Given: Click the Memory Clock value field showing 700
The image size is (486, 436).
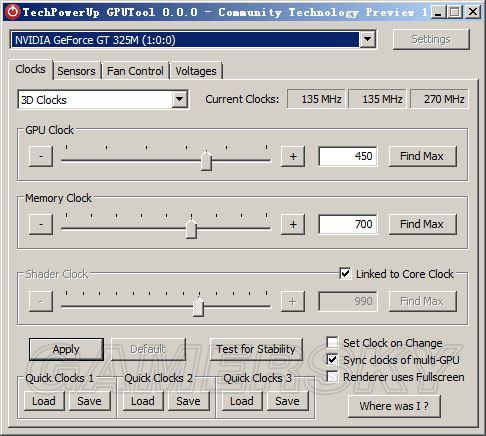Looking at the screenshot, I should pos(348,224).
